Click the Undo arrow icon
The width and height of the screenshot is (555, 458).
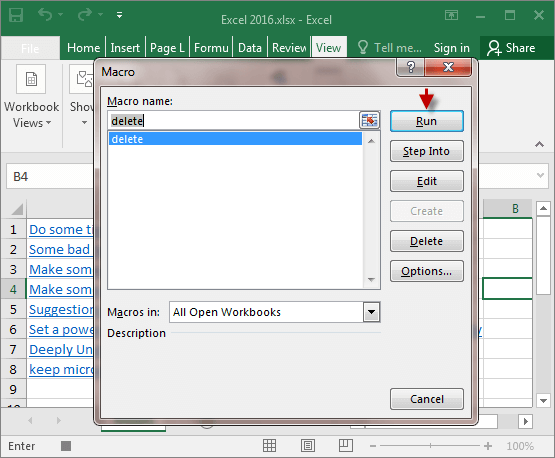(45, 15)
